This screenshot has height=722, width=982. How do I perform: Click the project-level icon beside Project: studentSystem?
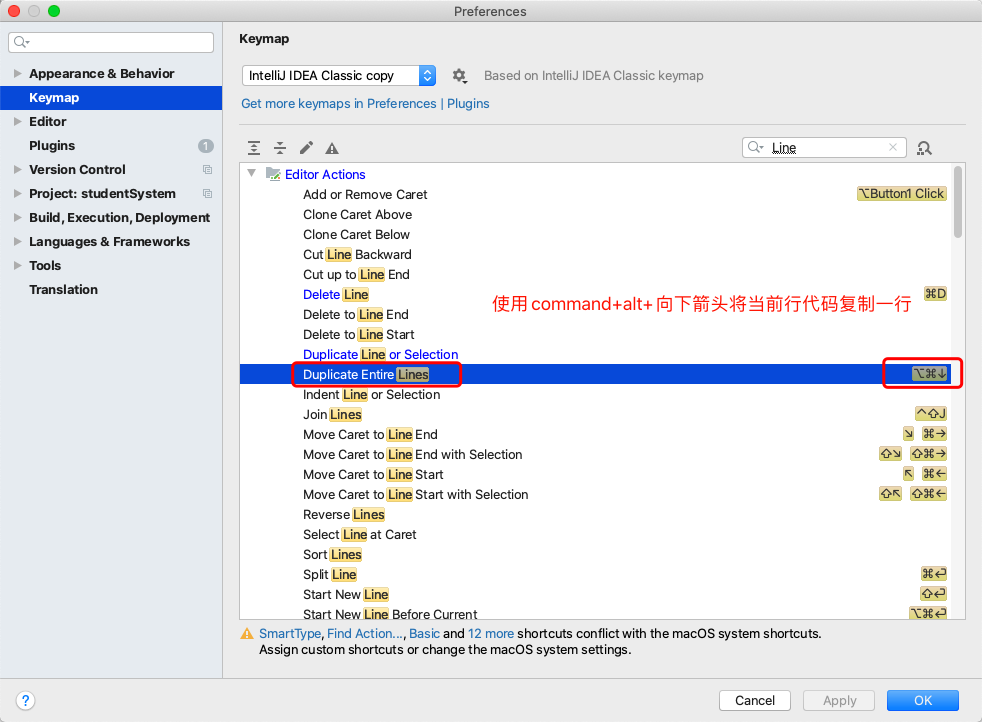click(207, 193)
